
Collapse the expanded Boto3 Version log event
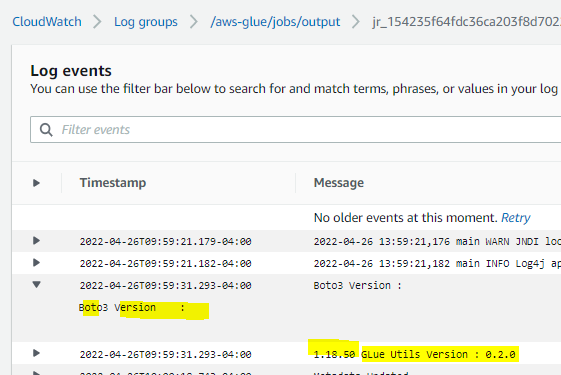click(x=36, y=284)
